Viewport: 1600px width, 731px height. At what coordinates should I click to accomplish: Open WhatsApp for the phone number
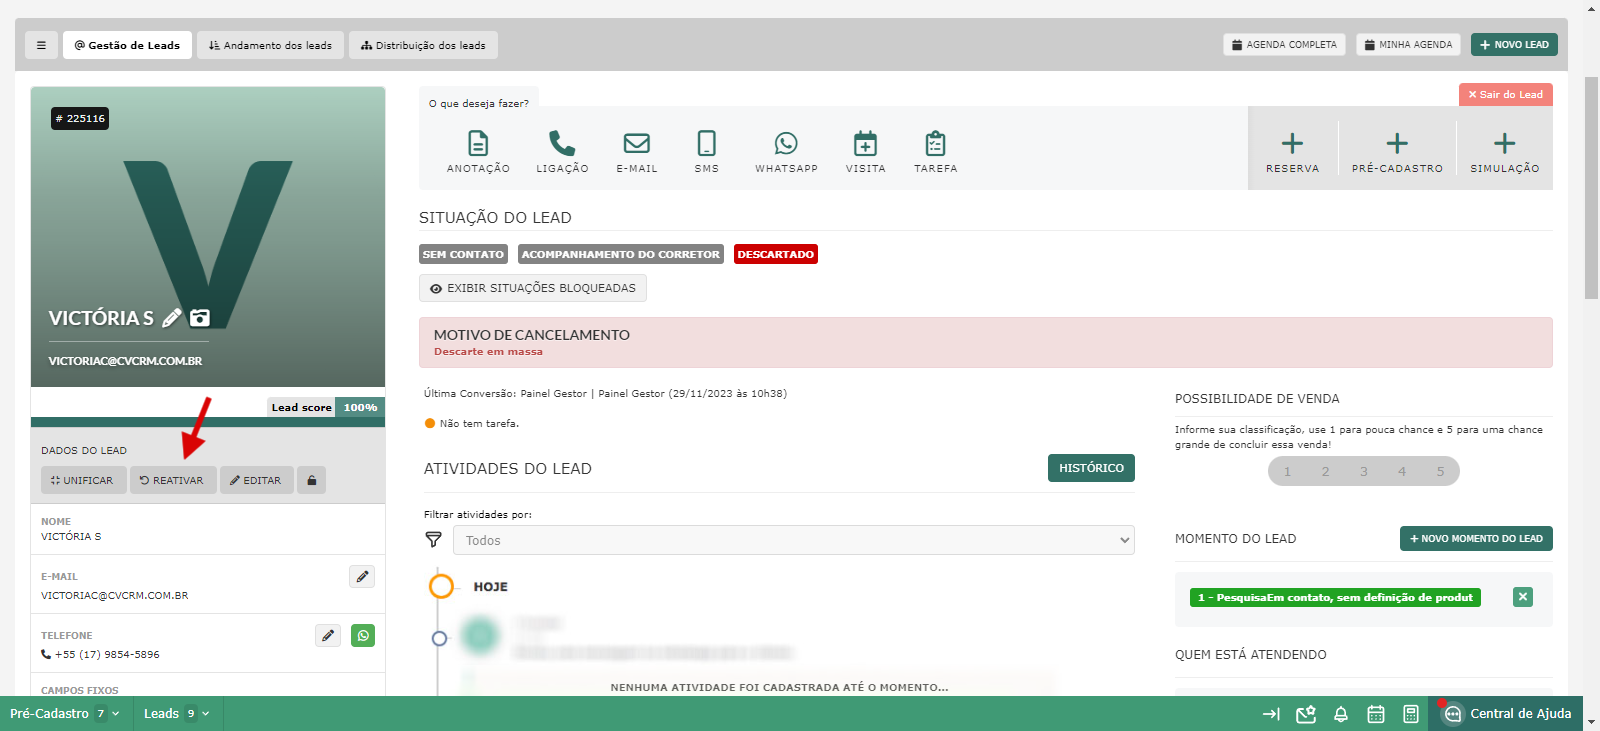pos(363,635)
